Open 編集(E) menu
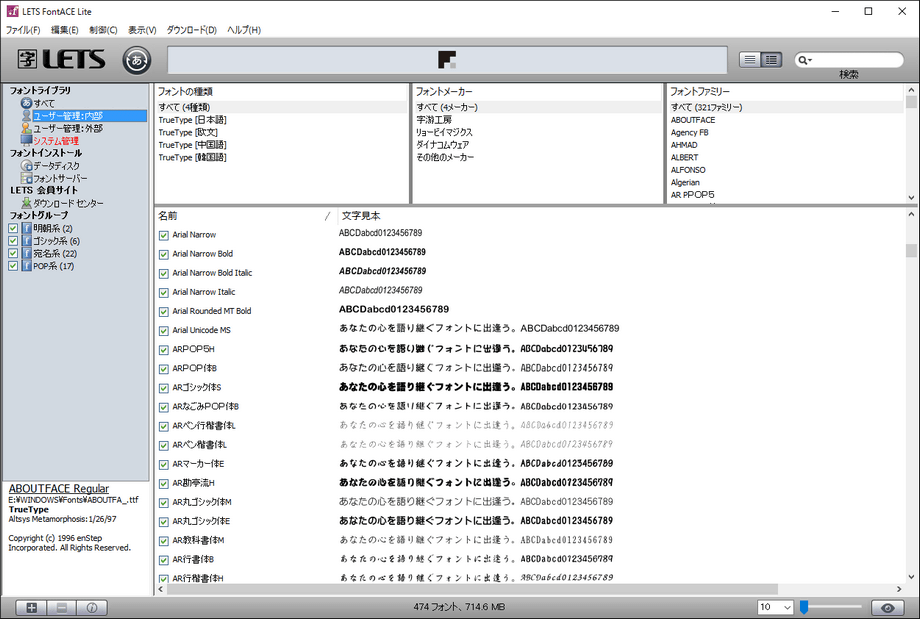Viewport: 920px width, 619px height. [65, 30]
